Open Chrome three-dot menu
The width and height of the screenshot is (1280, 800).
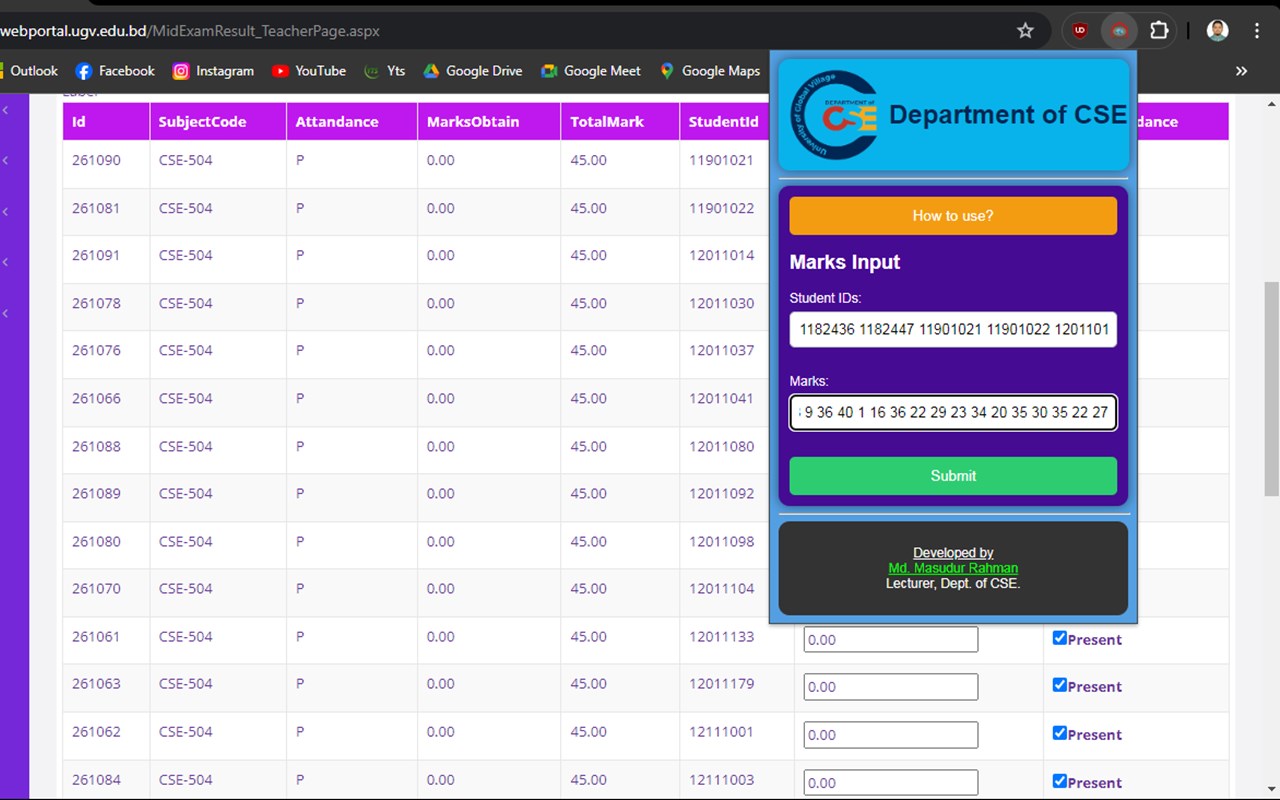1257,31
